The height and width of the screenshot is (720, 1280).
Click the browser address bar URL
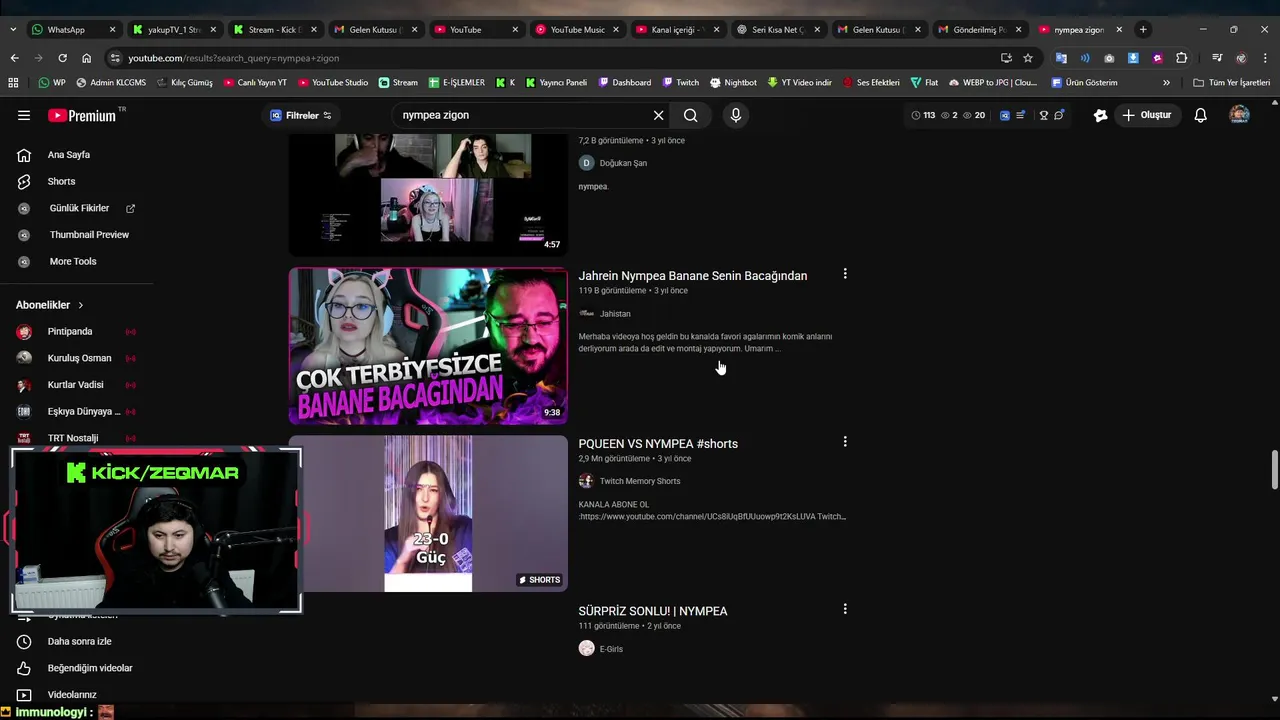click(x=233, y=58)
